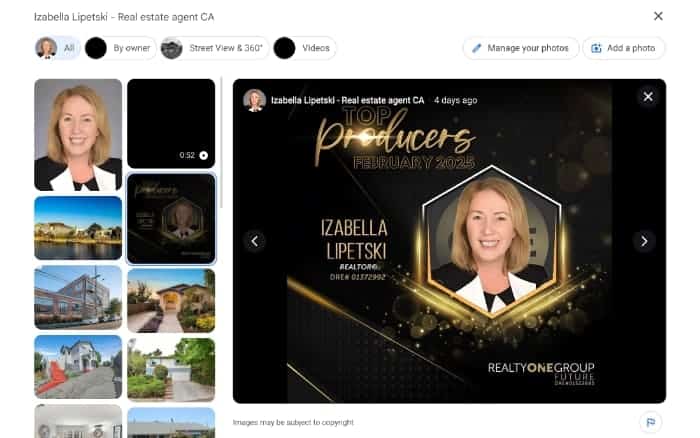This screenshot has width=700, height=438.
Task: Click the camera Add a photo icon
Action: 596,48
